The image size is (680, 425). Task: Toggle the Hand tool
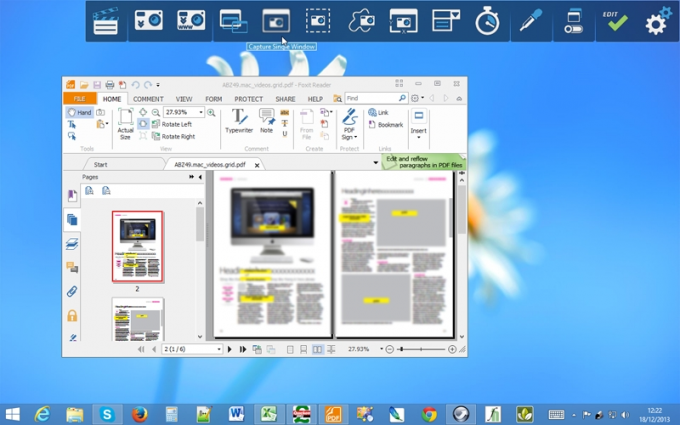tap(79, 112)
